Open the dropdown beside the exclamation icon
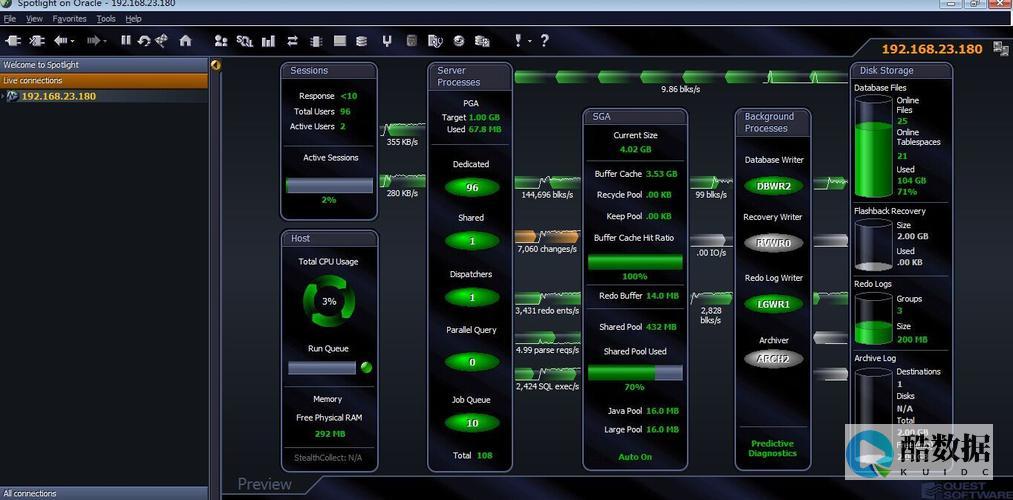This screenshot has width=1013, height=500. (529, 41)
